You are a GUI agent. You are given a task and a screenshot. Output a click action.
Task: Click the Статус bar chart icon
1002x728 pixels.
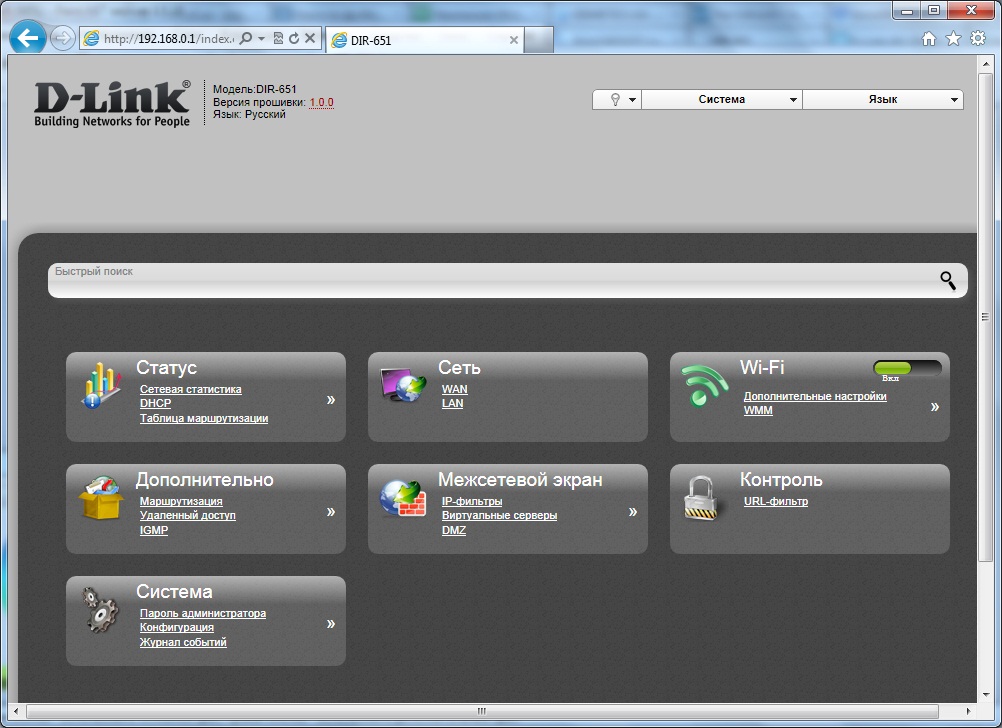click(100, 387)
